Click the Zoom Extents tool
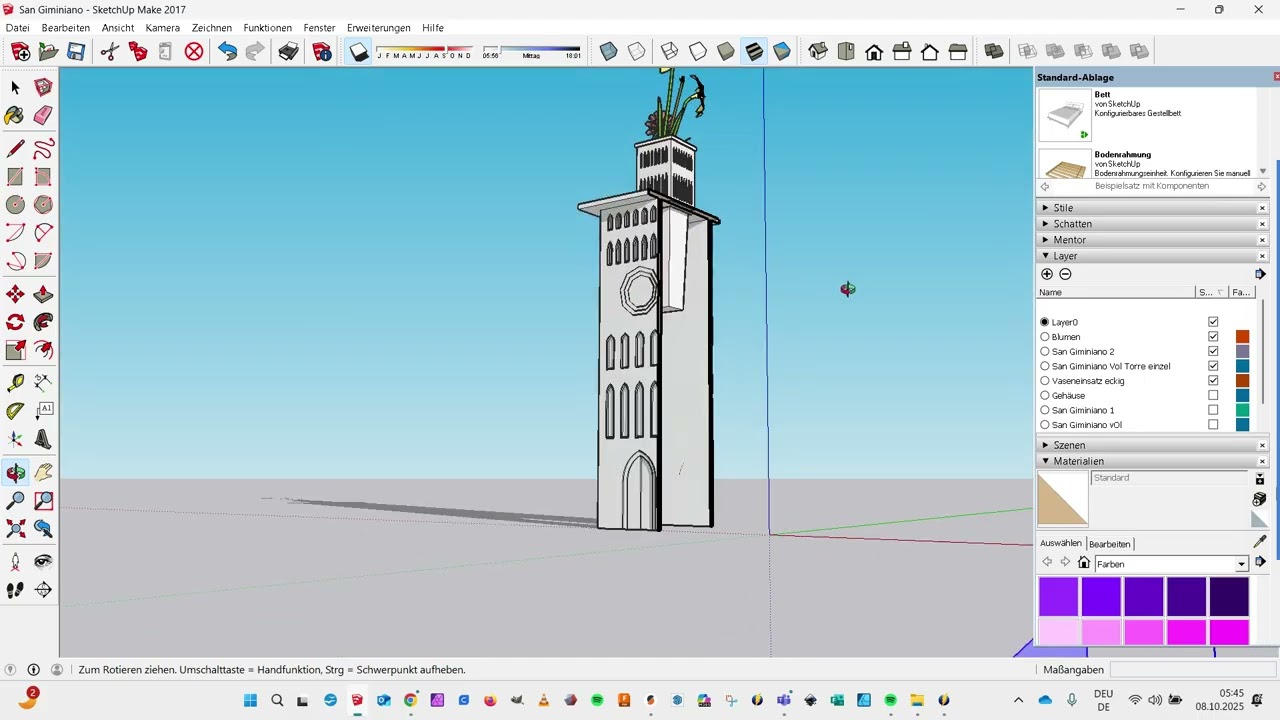1280x720 pixels. pos(15,528)
